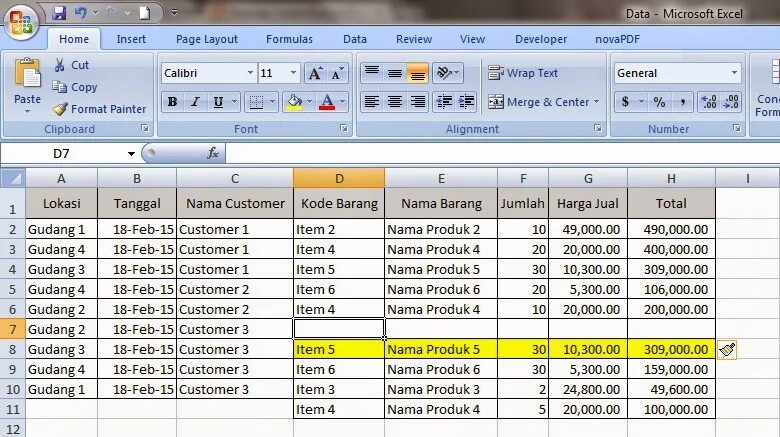Toggle bold formatting
This screenshot has height=437, width=780.
coord(172,102)
